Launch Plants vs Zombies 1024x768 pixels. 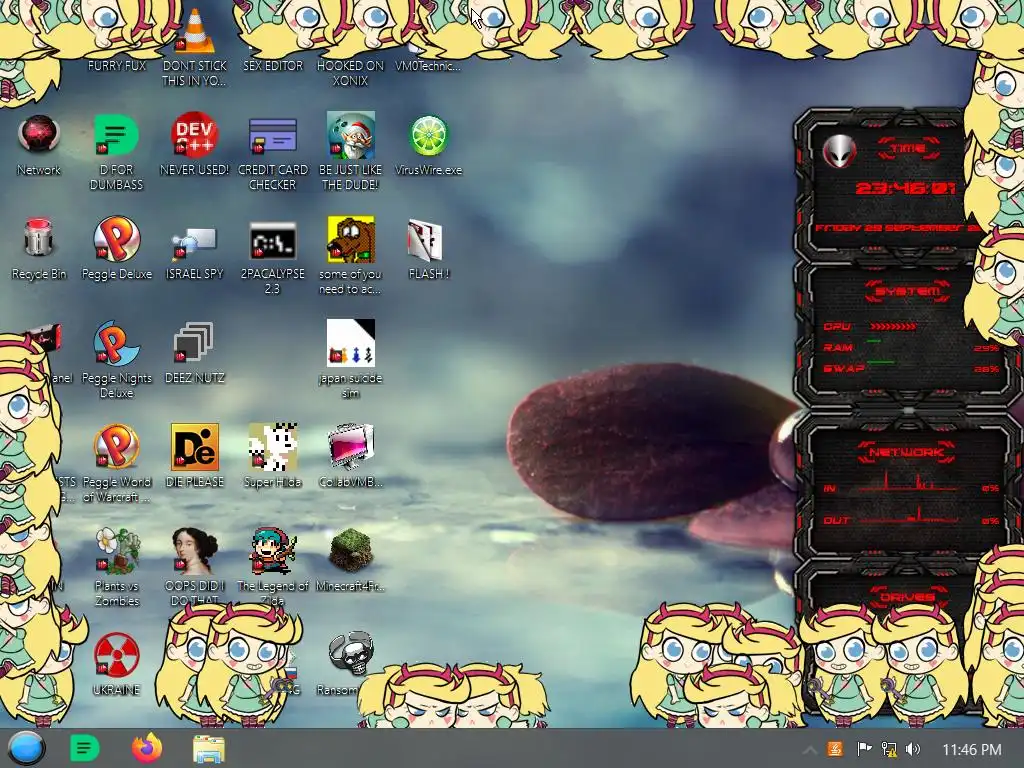pyautogui.click(x=116, y=551)
